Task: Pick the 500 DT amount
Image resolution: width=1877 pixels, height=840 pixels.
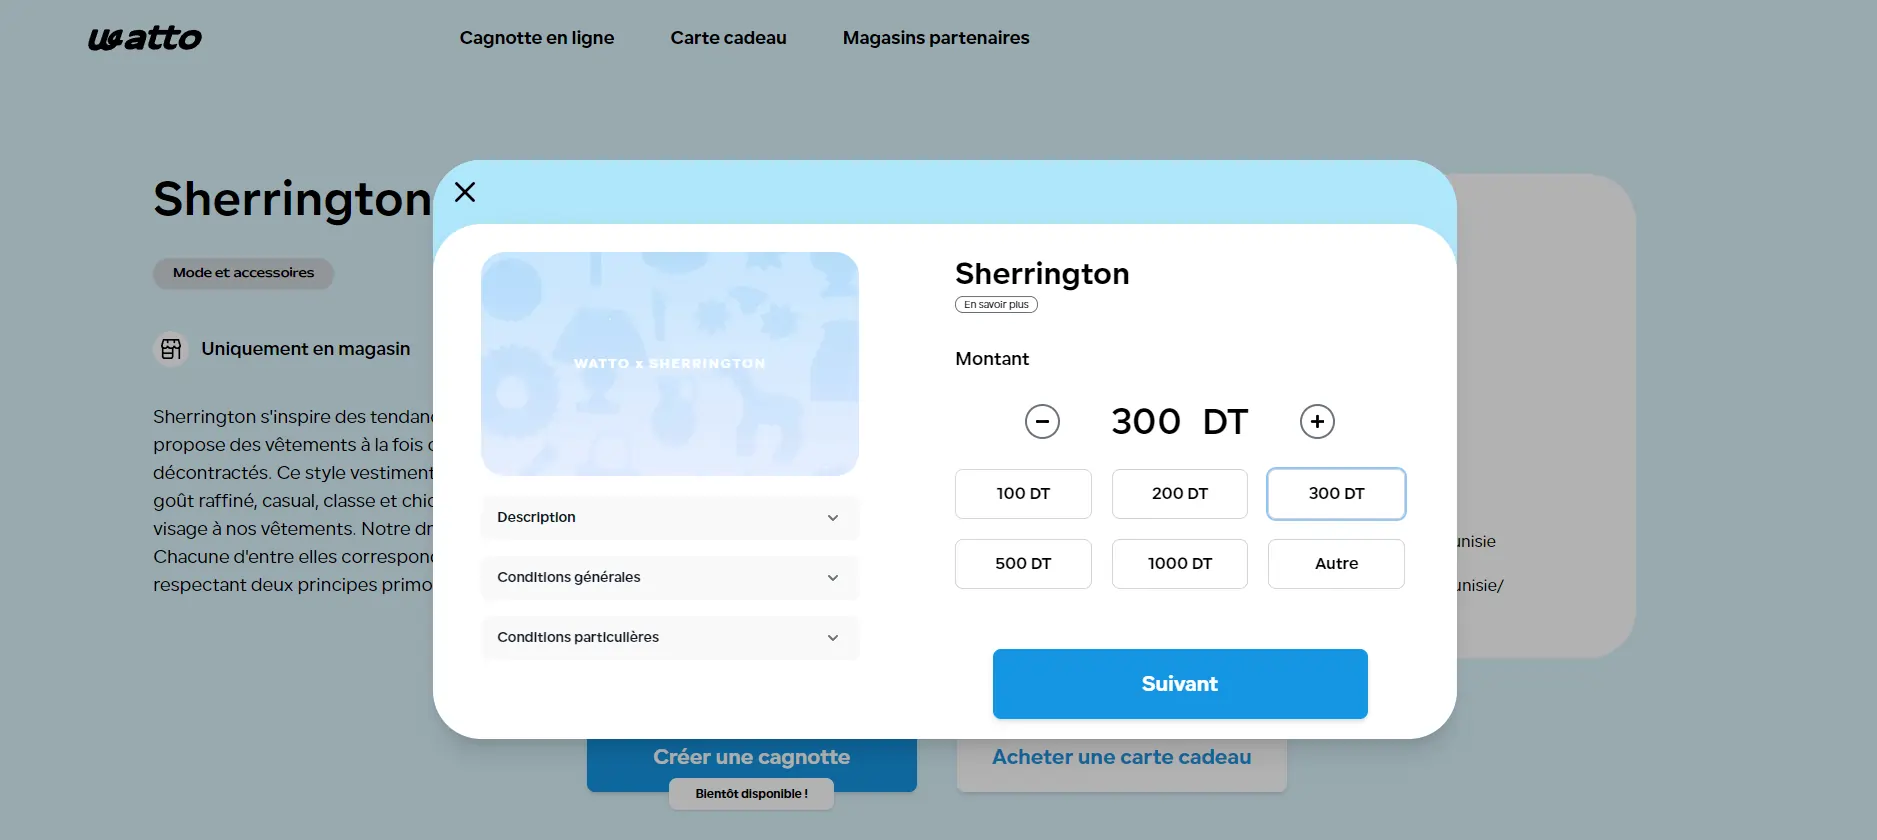Action: pos(1023,564)
